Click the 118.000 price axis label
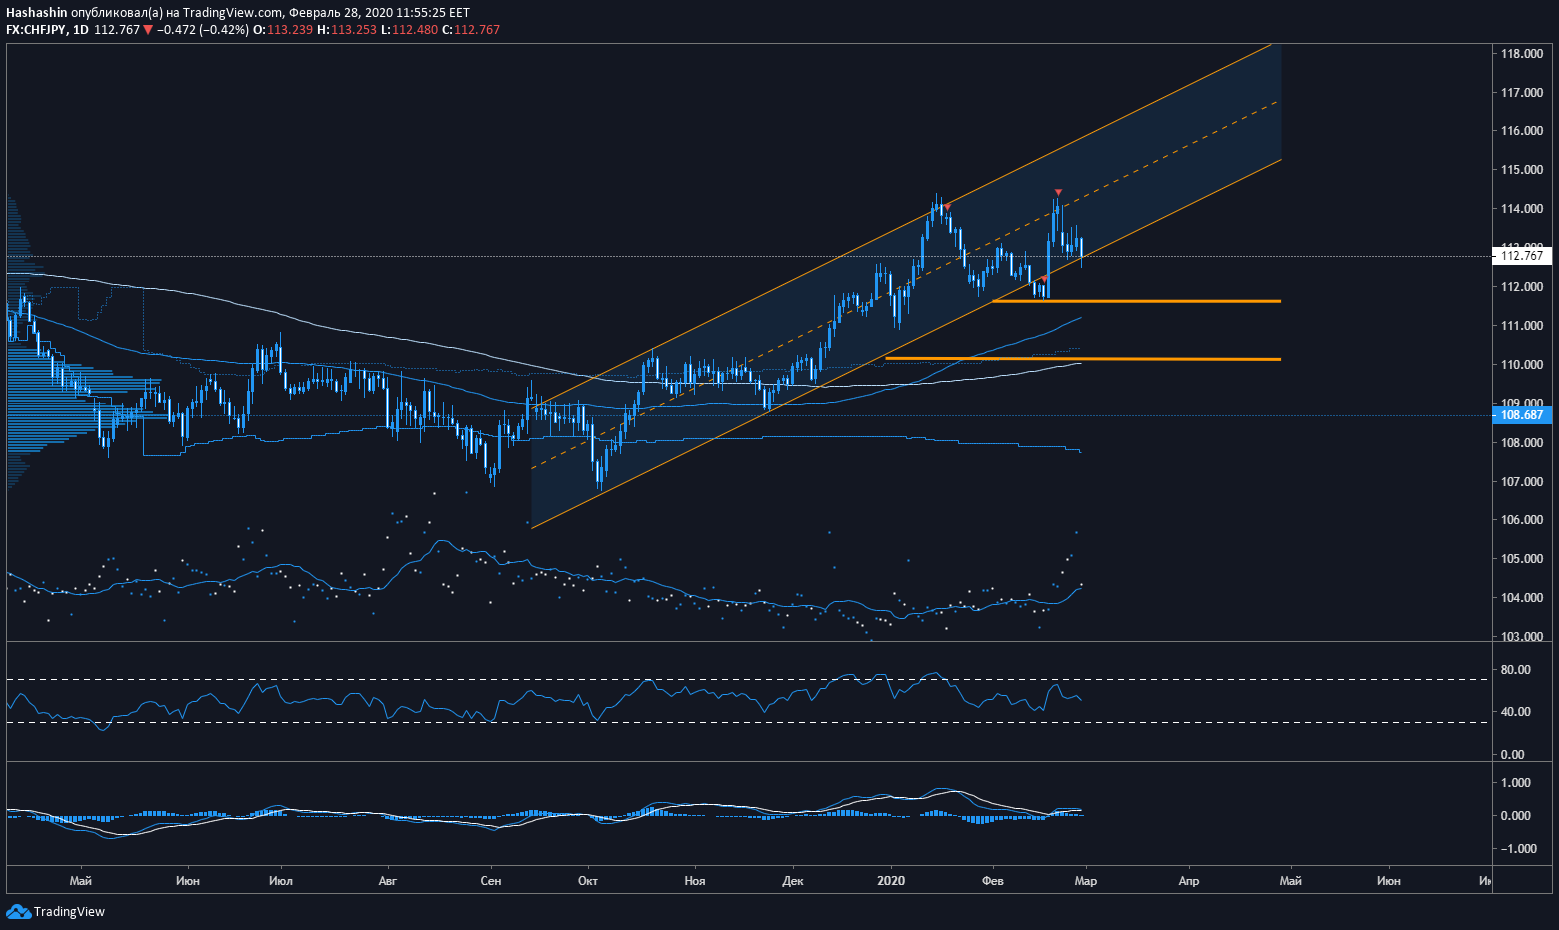The height and width of the screenshot is (930, 1559). 1521,54
